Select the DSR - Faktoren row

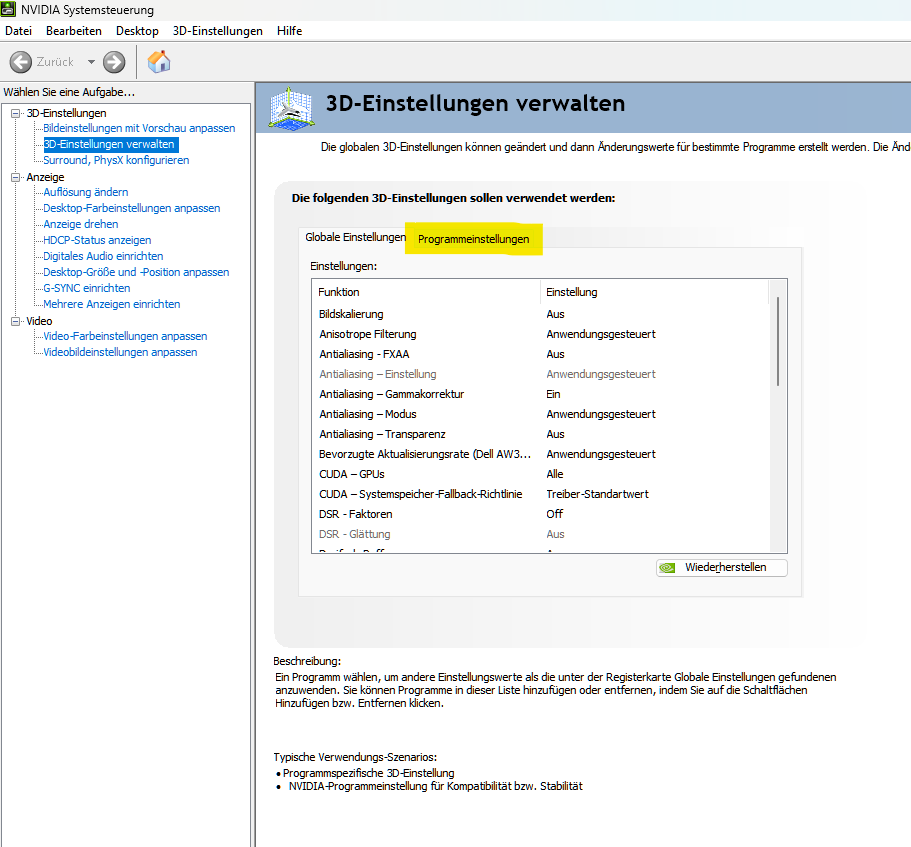pos(540,514)
